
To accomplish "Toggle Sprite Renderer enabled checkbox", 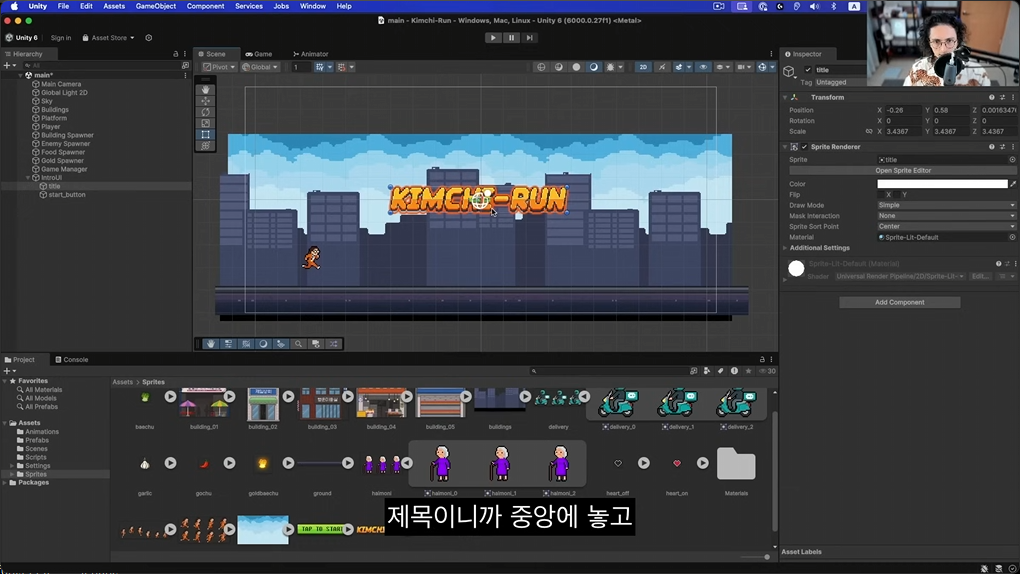I will 804,147.
